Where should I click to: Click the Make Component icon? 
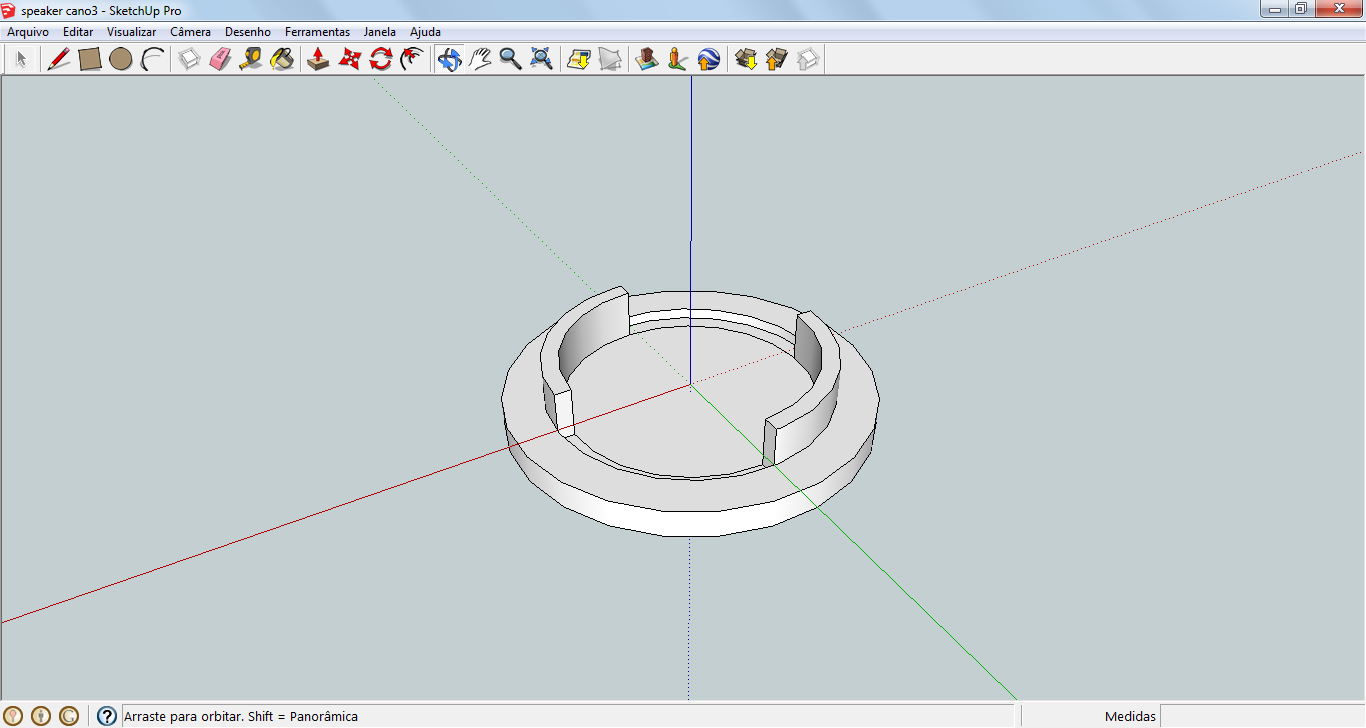[x=189, y=60]
